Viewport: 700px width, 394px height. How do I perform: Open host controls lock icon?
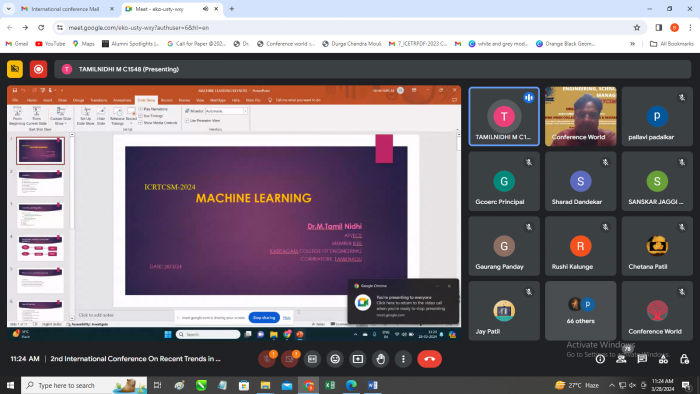point(684,359)
